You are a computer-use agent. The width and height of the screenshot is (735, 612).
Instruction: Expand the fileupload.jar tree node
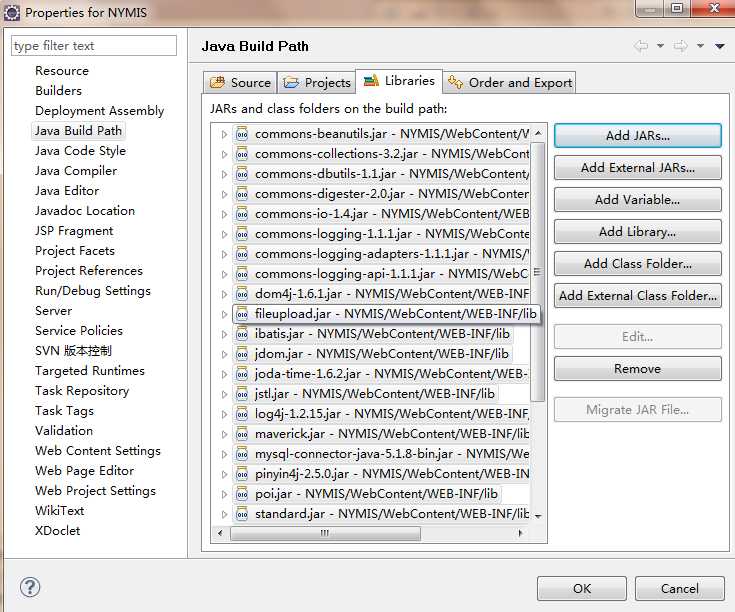point(224,314)
